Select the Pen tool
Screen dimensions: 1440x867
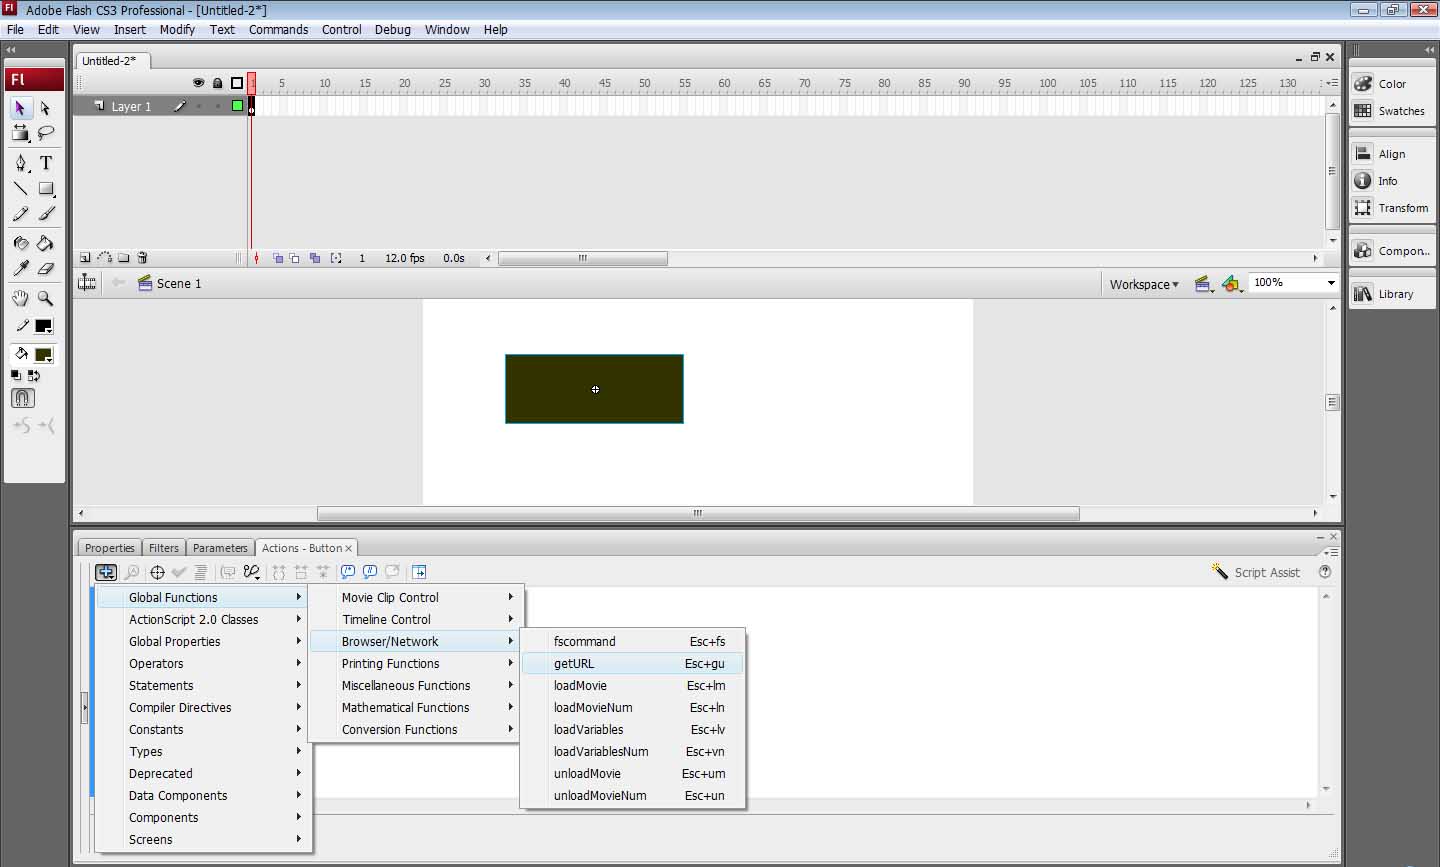coord(20,163)
